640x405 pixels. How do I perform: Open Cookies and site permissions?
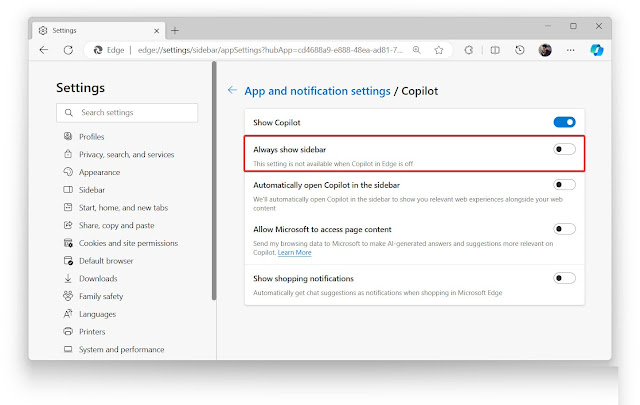click(128, 243)
